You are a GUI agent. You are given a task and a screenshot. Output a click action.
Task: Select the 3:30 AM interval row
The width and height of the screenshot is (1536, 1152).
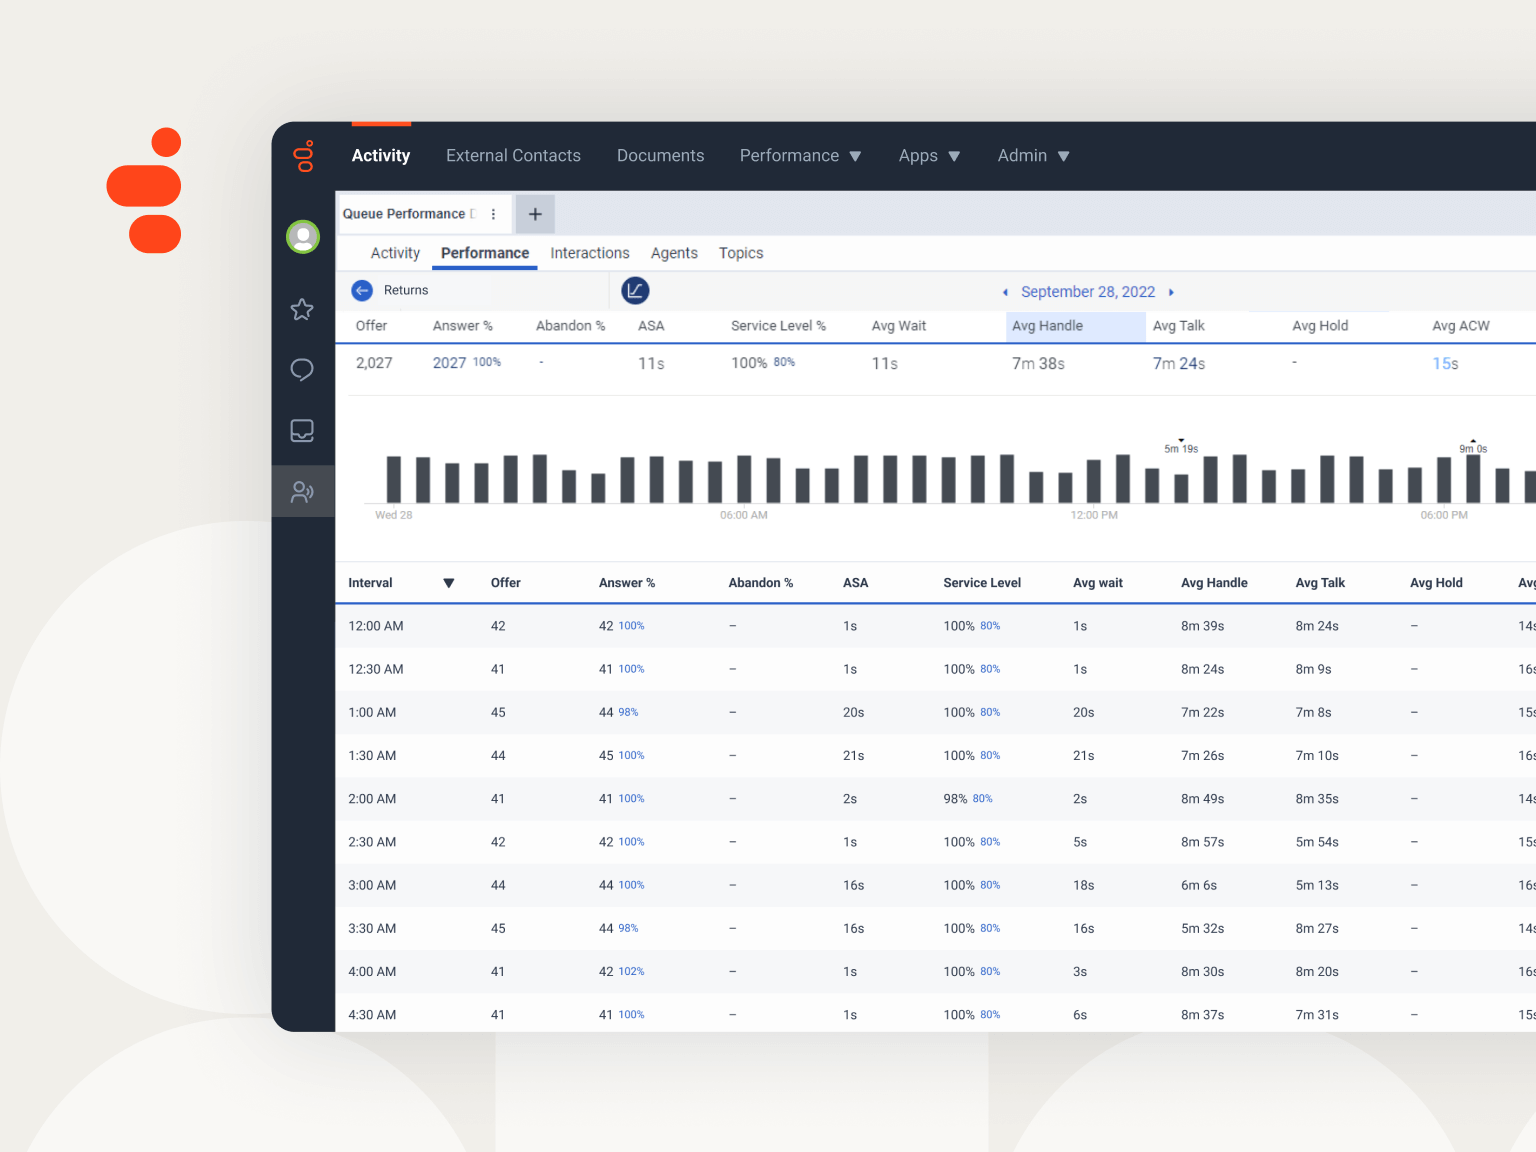935,928
